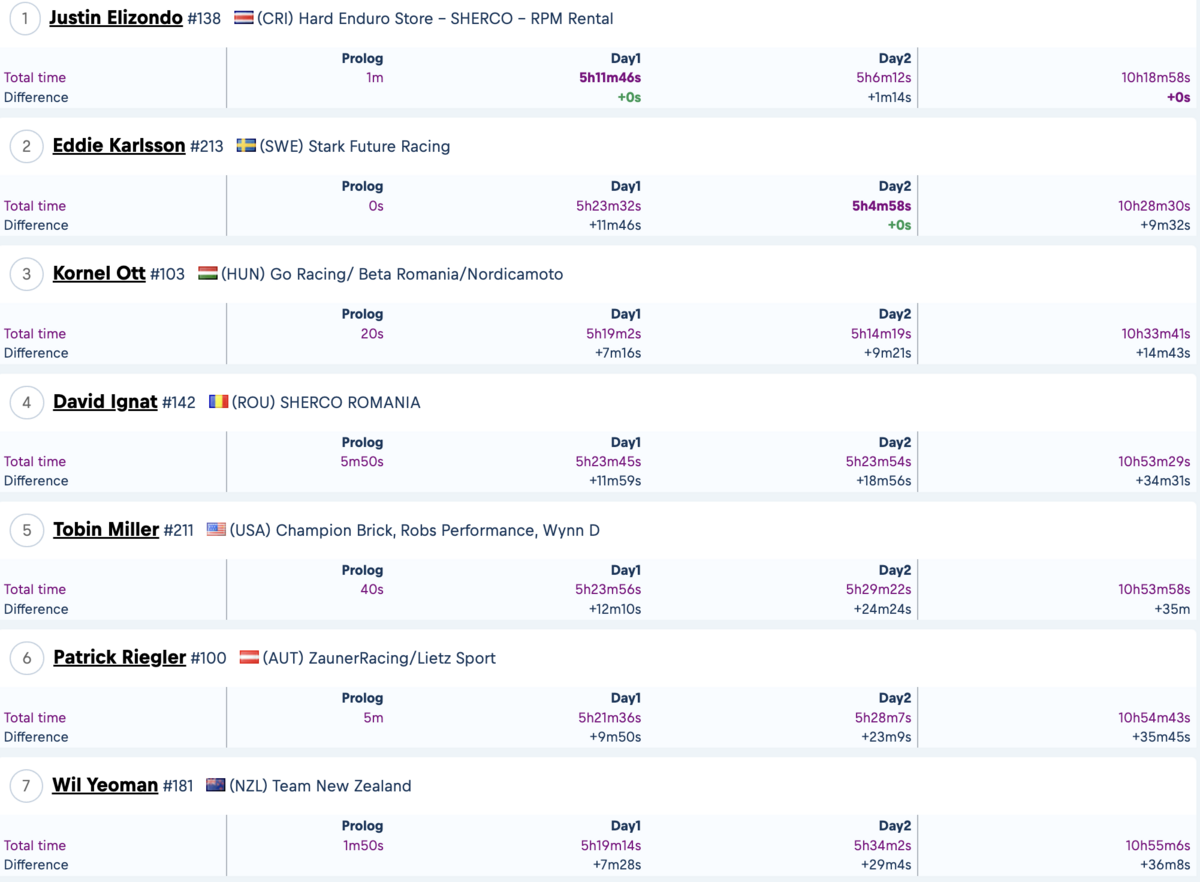Click the Hungarian flag next to Kornel Ott
Viewport: 1200px width, 882px height.
(x=208, y=274)
